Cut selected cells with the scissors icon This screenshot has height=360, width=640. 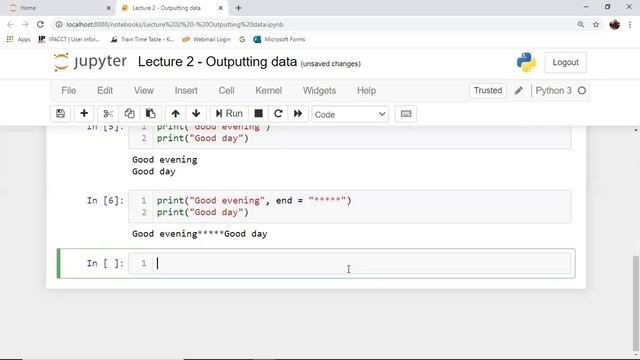[x=108, y=114]
